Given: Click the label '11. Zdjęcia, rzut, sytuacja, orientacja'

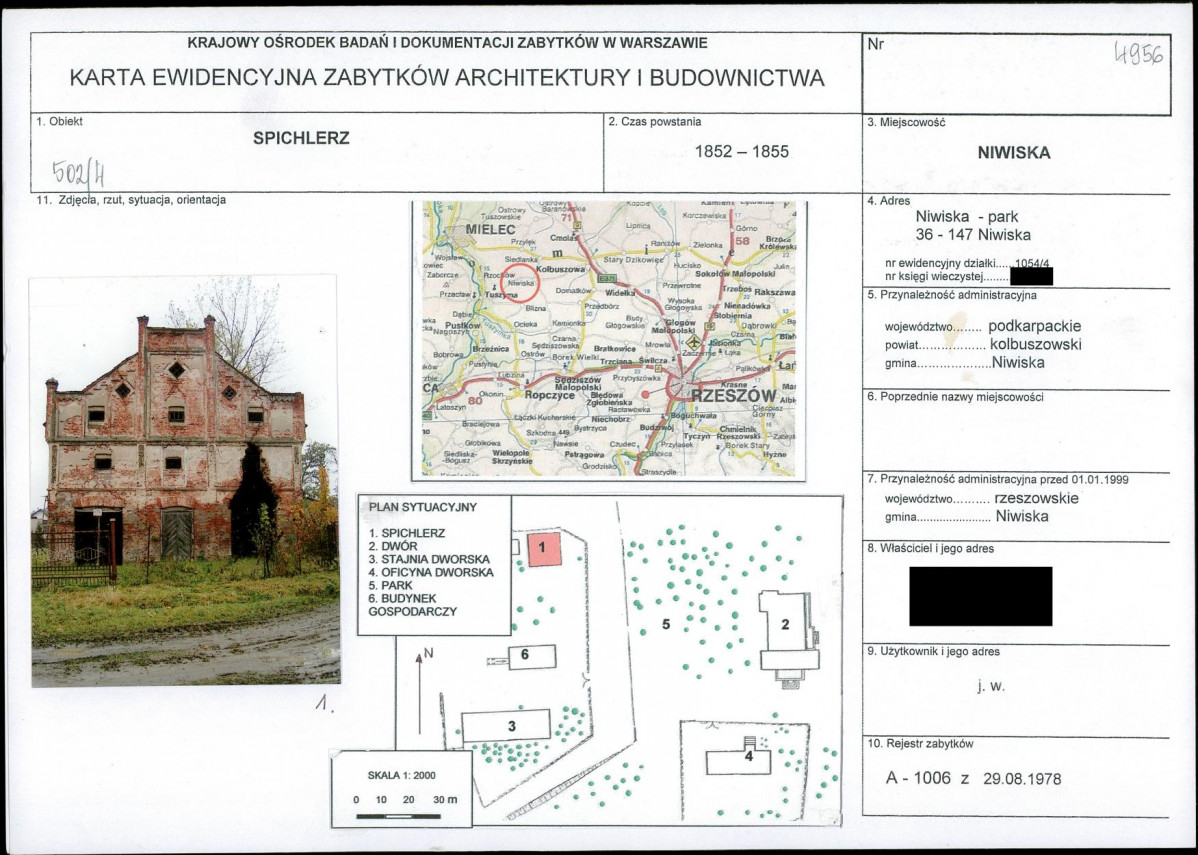Looking at the screenshot, I should (131, 200).
